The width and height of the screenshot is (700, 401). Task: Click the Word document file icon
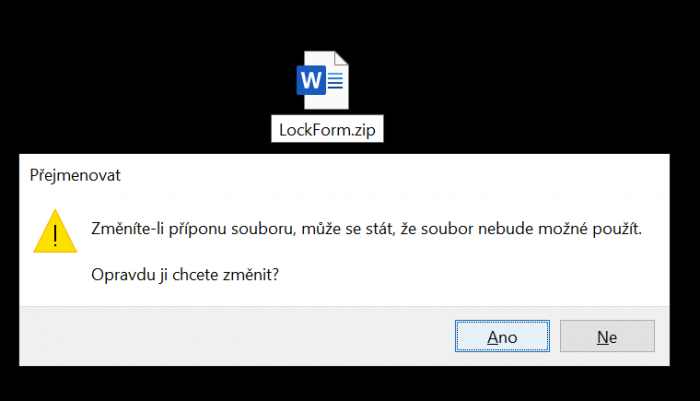323,80
